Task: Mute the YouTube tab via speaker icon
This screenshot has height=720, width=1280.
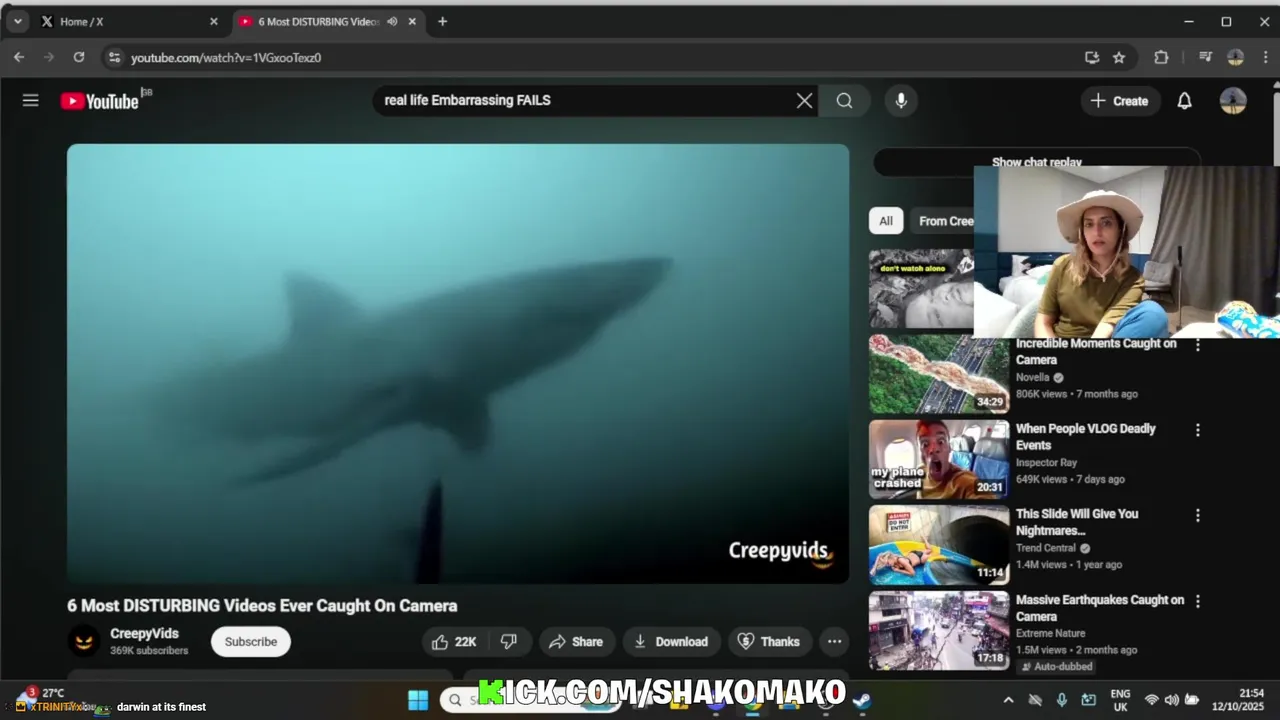Action: [392, 21]
